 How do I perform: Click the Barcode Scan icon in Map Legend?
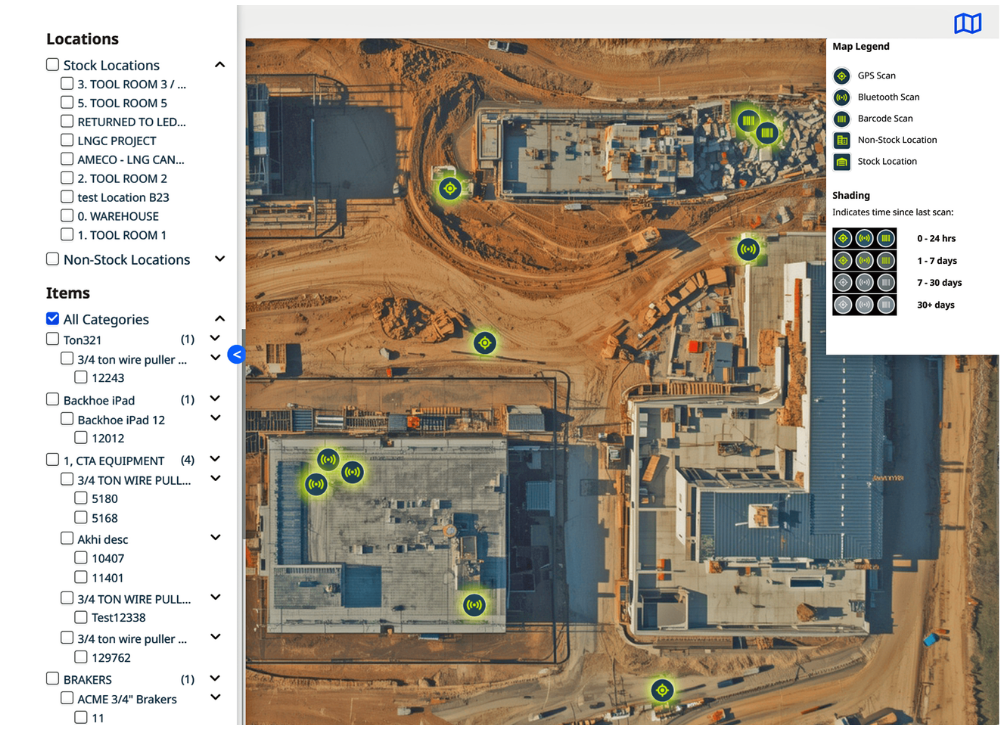(842, 119)
